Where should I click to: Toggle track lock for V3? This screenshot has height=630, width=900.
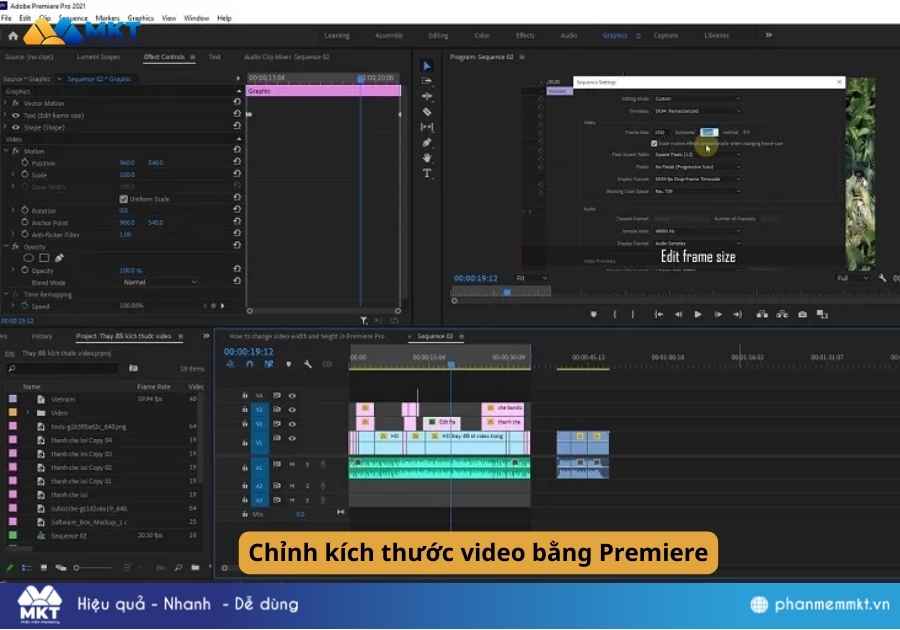tap(245, 410)
